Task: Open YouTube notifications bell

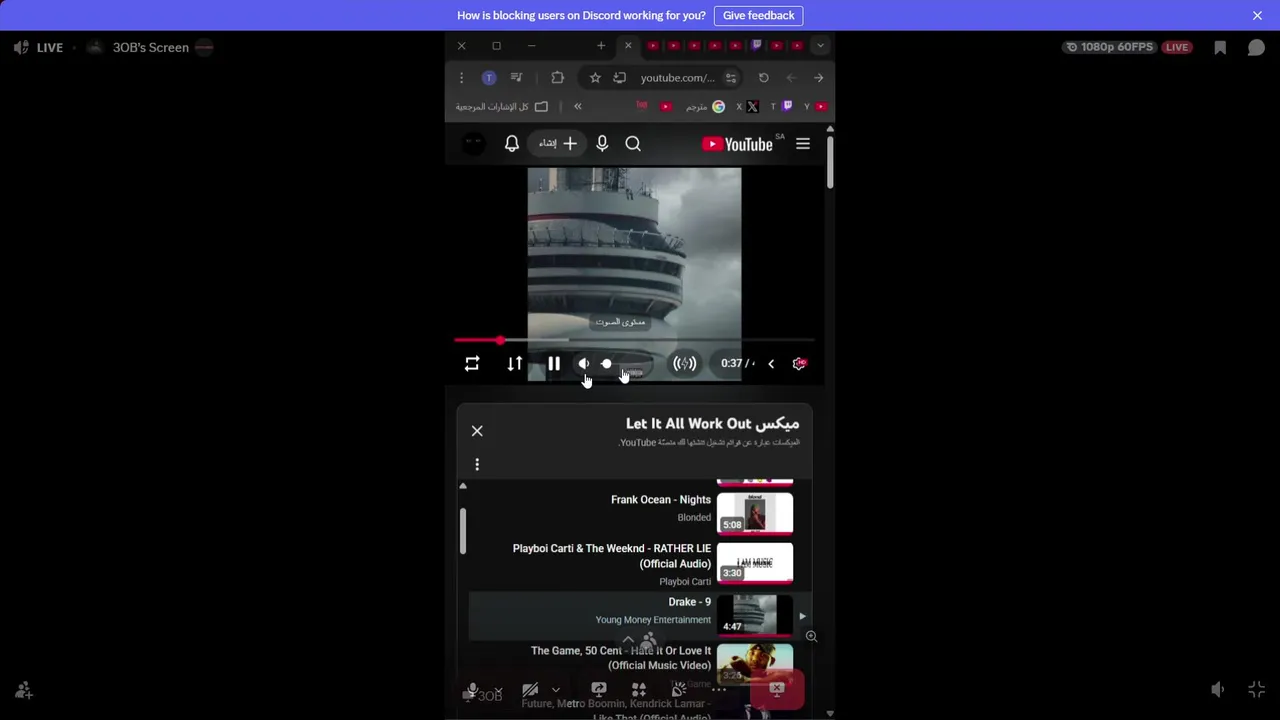Action: tap(511, 144)
